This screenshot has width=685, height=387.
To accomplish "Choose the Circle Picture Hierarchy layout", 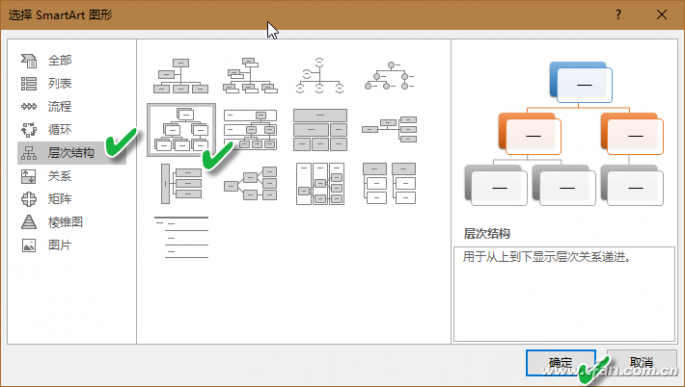I will tap(389, 76).
